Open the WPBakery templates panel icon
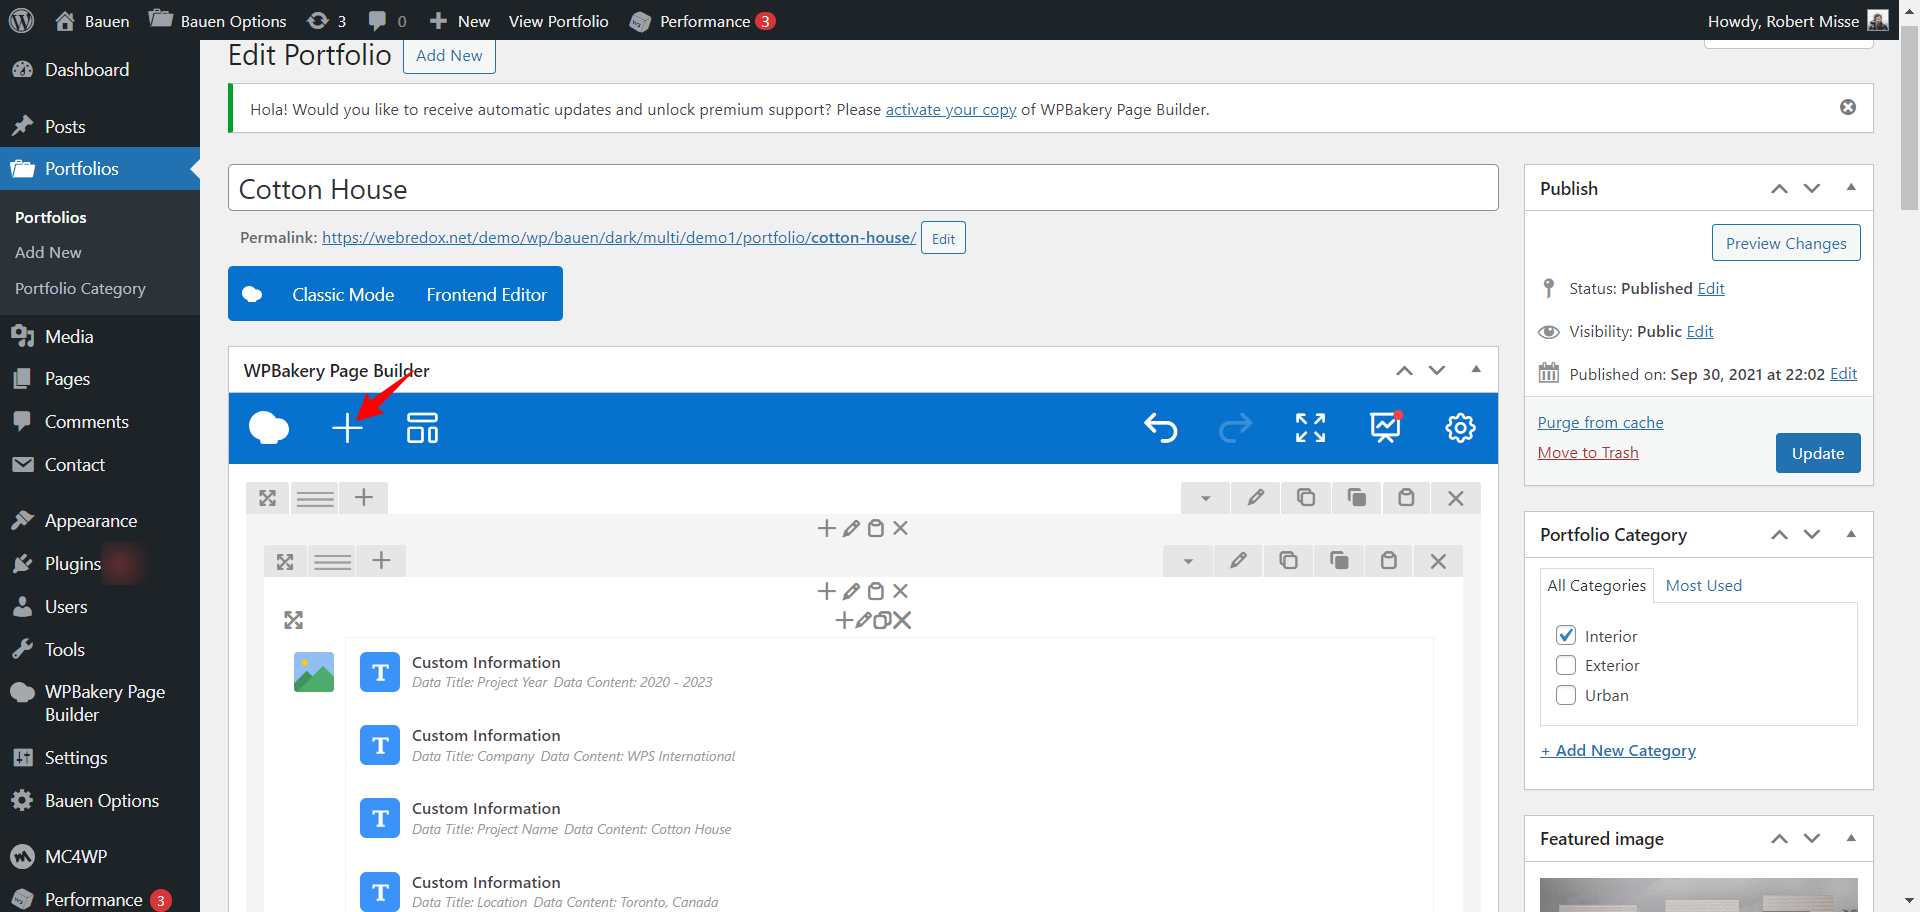 click(422, 428)
